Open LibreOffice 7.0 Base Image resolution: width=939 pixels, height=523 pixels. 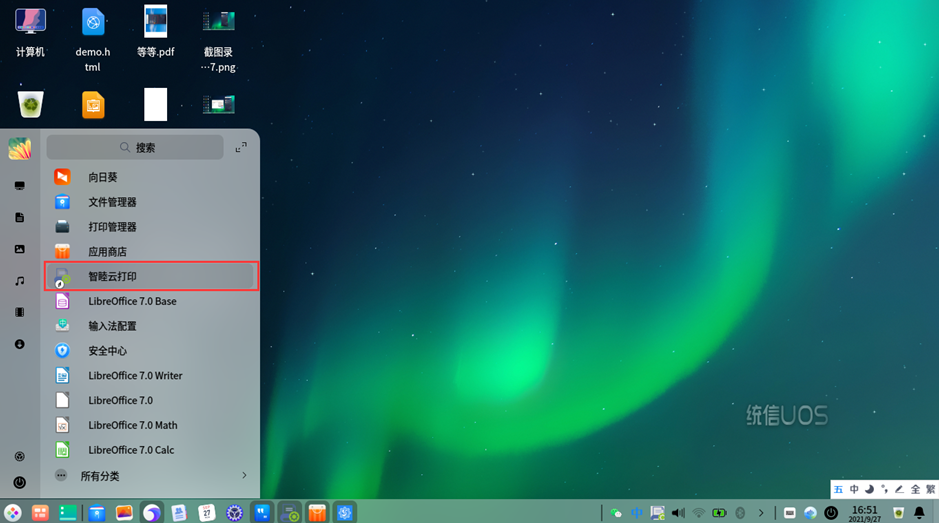coord(151,301)
